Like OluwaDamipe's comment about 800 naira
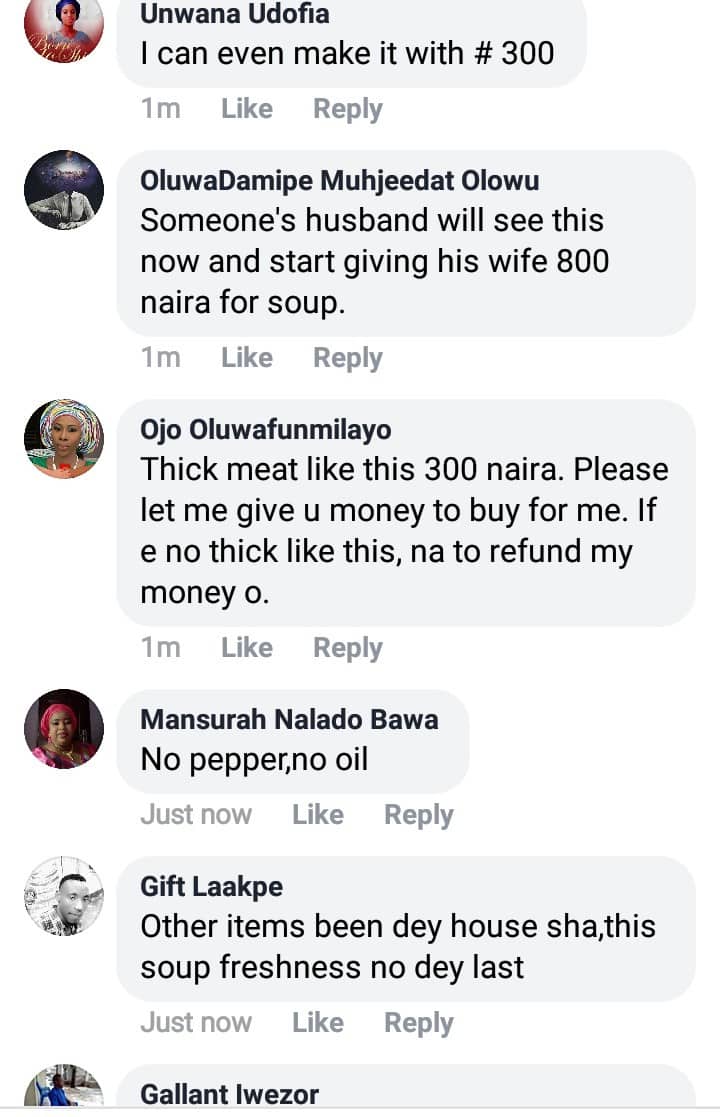The height and width of the screenshot is (1117, 720). tap(247, 357)
